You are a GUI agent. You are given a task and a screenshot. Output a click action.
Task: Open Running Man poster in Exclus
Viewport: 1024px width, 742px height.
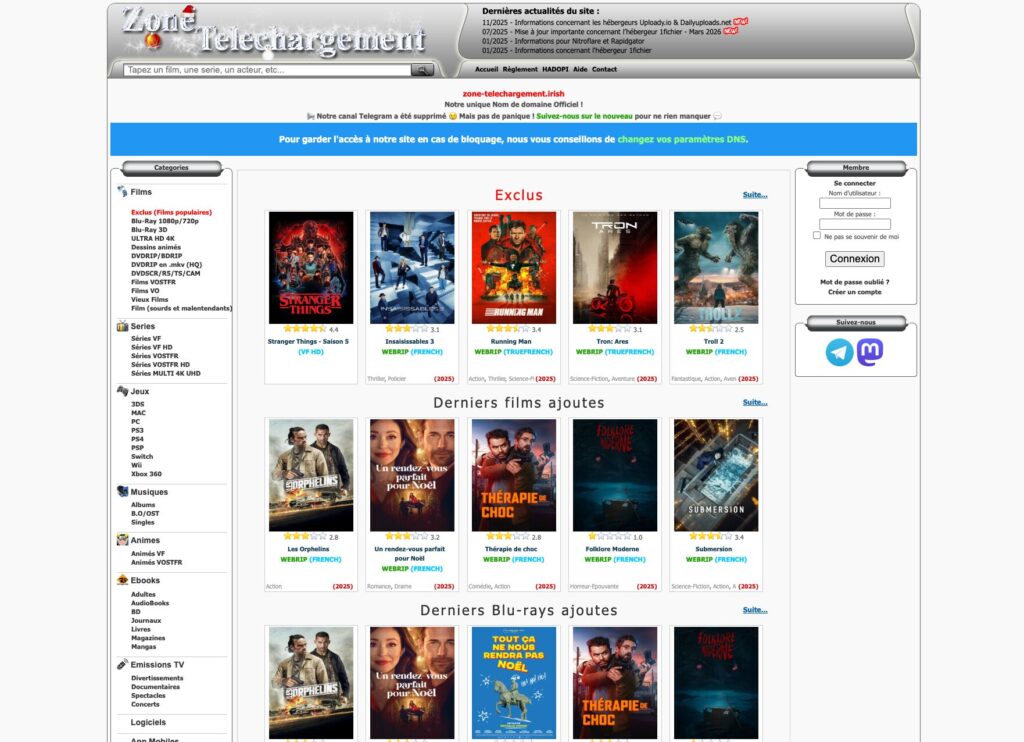514,268
